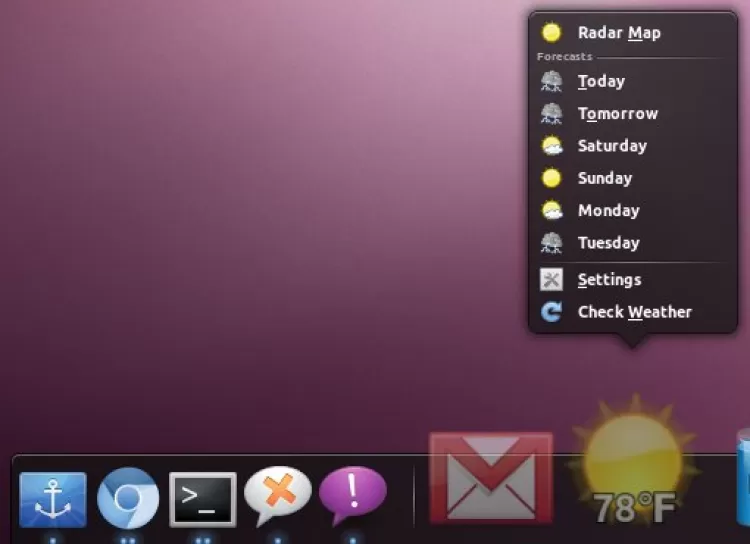This screenshot has height=544, width=750.
Task: Choose the Saturday forecast
Action: coord(612,146)
